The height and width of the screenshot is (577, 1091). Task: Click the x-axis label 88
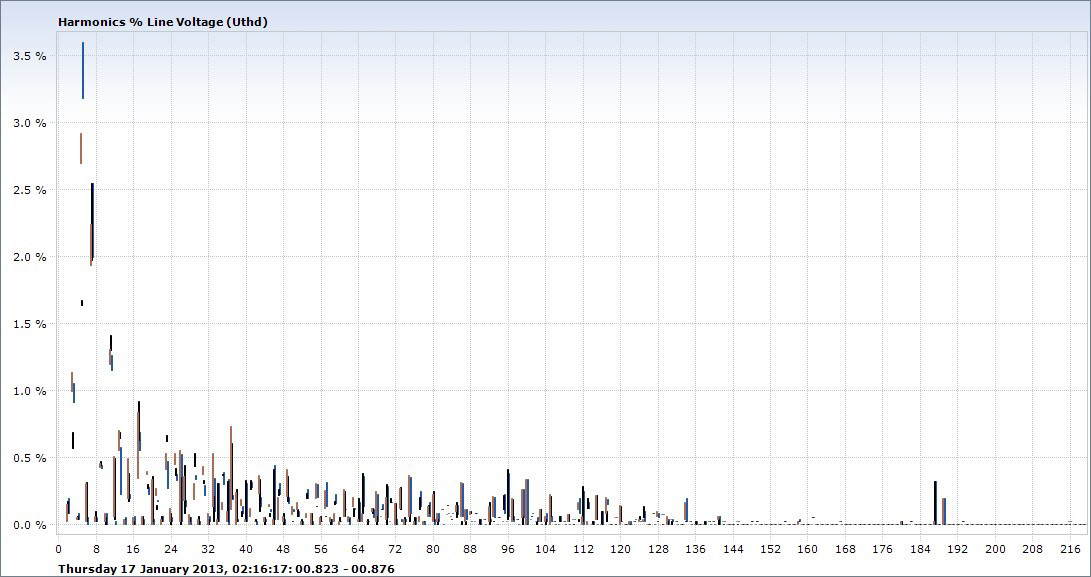point(471,549)
